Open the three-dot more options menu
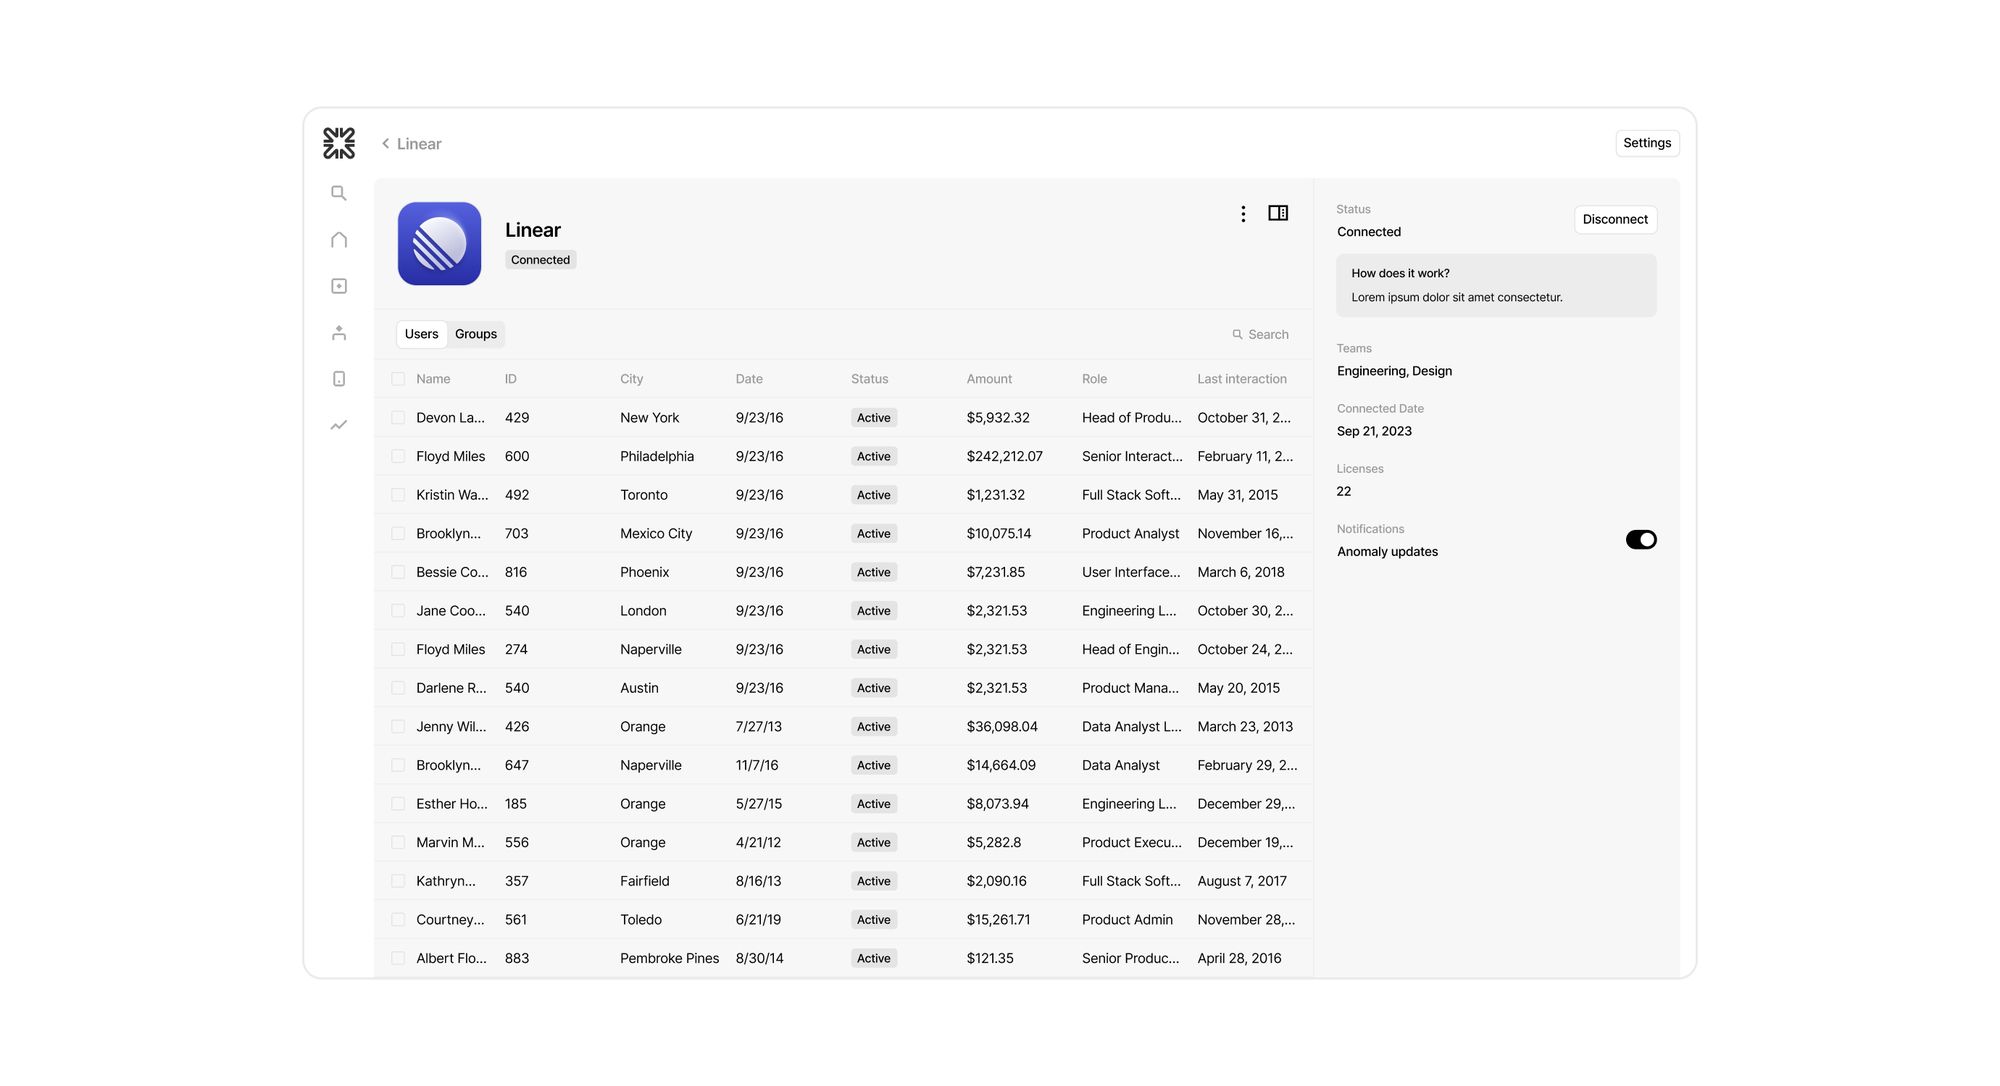Viewport: 2000px width, 1086px height. pyautogui.click(x=1243, y=214)
